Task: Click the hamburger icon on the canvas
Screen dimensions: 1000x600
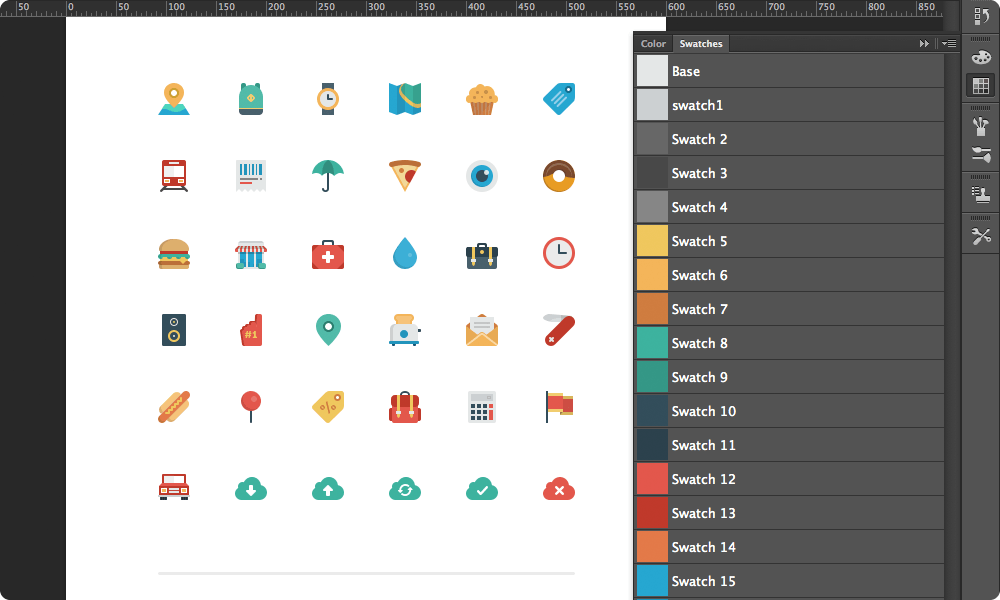Action: (x=174, y=254)
